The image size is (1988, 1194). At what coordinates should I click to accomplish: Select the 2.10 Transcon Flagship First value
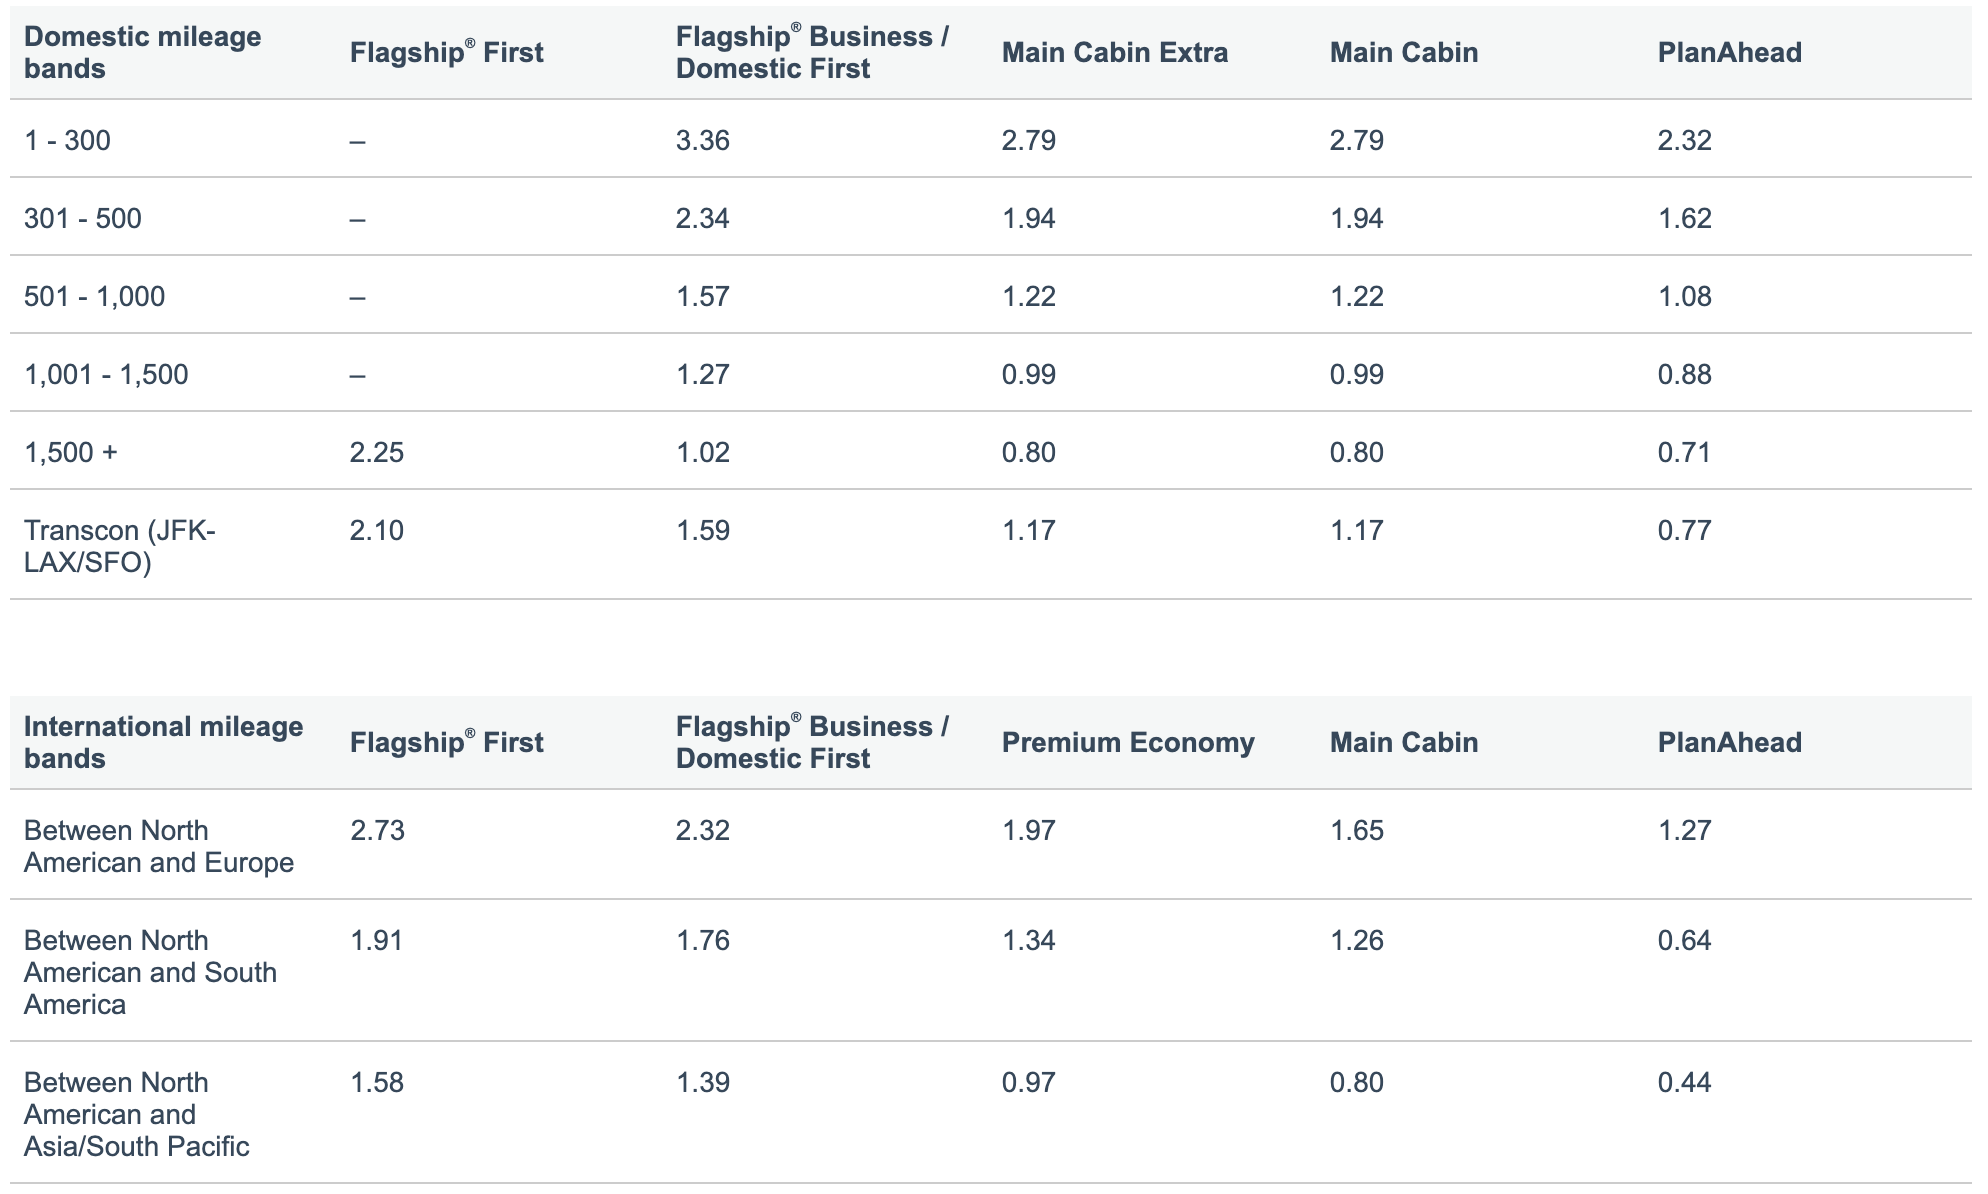pos(377,530)
